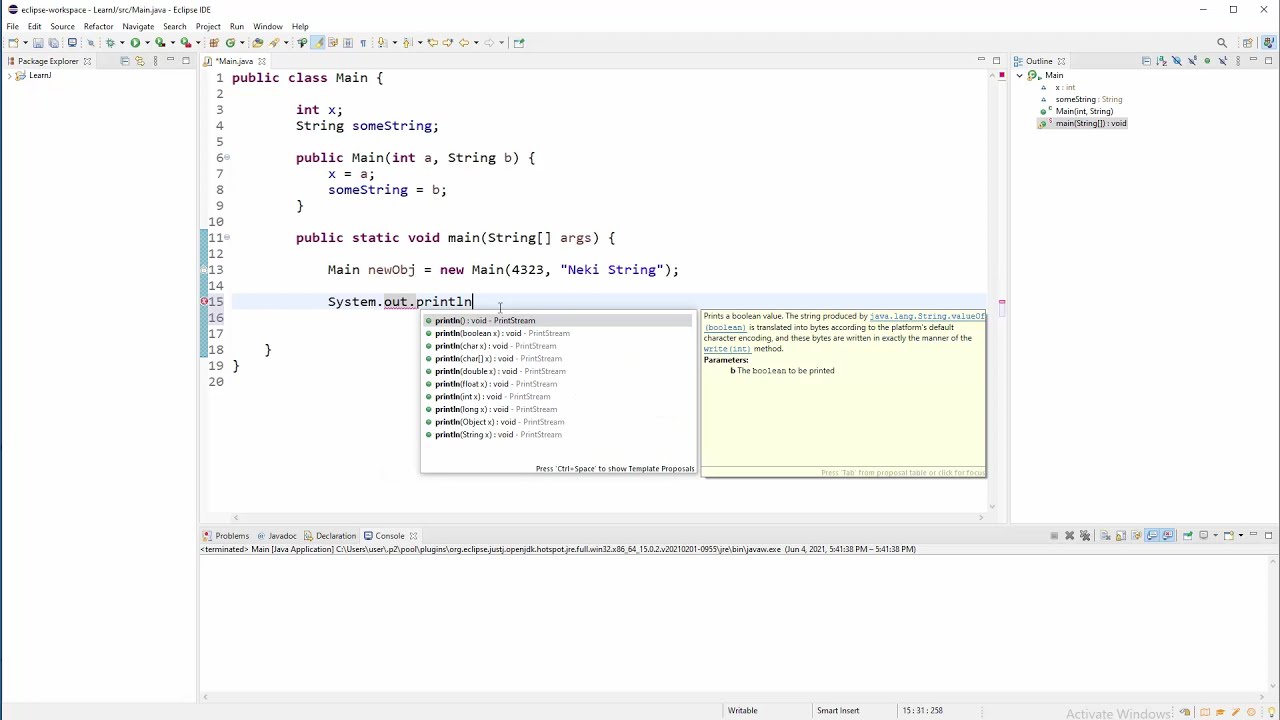Image resolution: width=1280 pixels, height=720 pixels.
Task: Select the *Main.java editor tab
Action: 234,61
